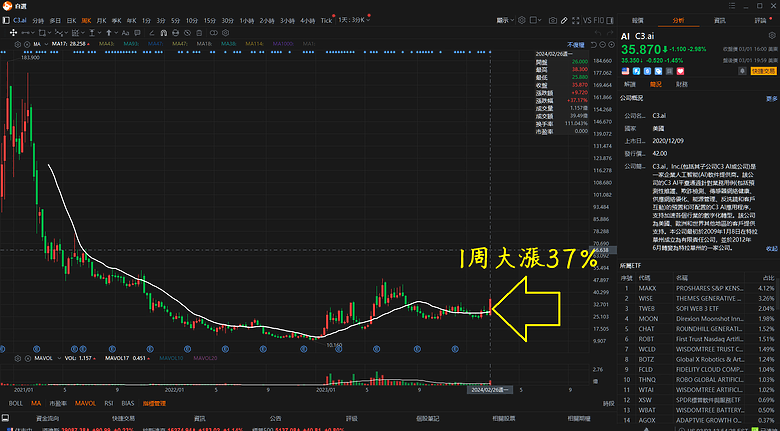Delete drawings with the trash icon

[199, 33]
